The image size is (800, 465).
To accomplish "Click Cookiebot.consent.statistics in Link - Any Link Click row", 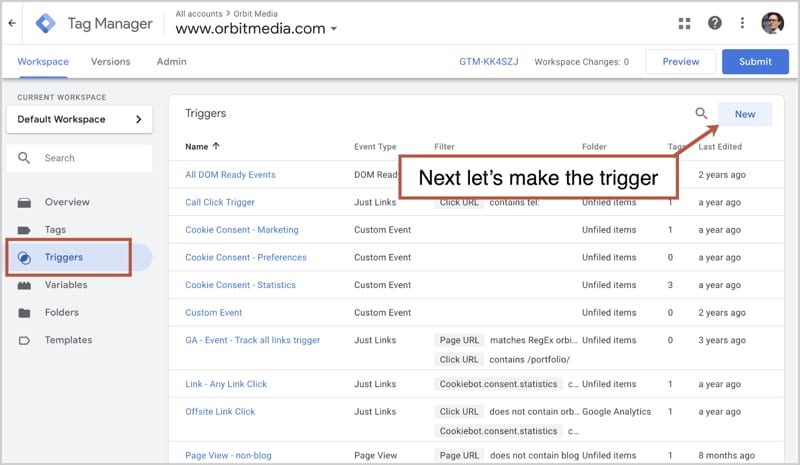I will [x=498, y=384].
